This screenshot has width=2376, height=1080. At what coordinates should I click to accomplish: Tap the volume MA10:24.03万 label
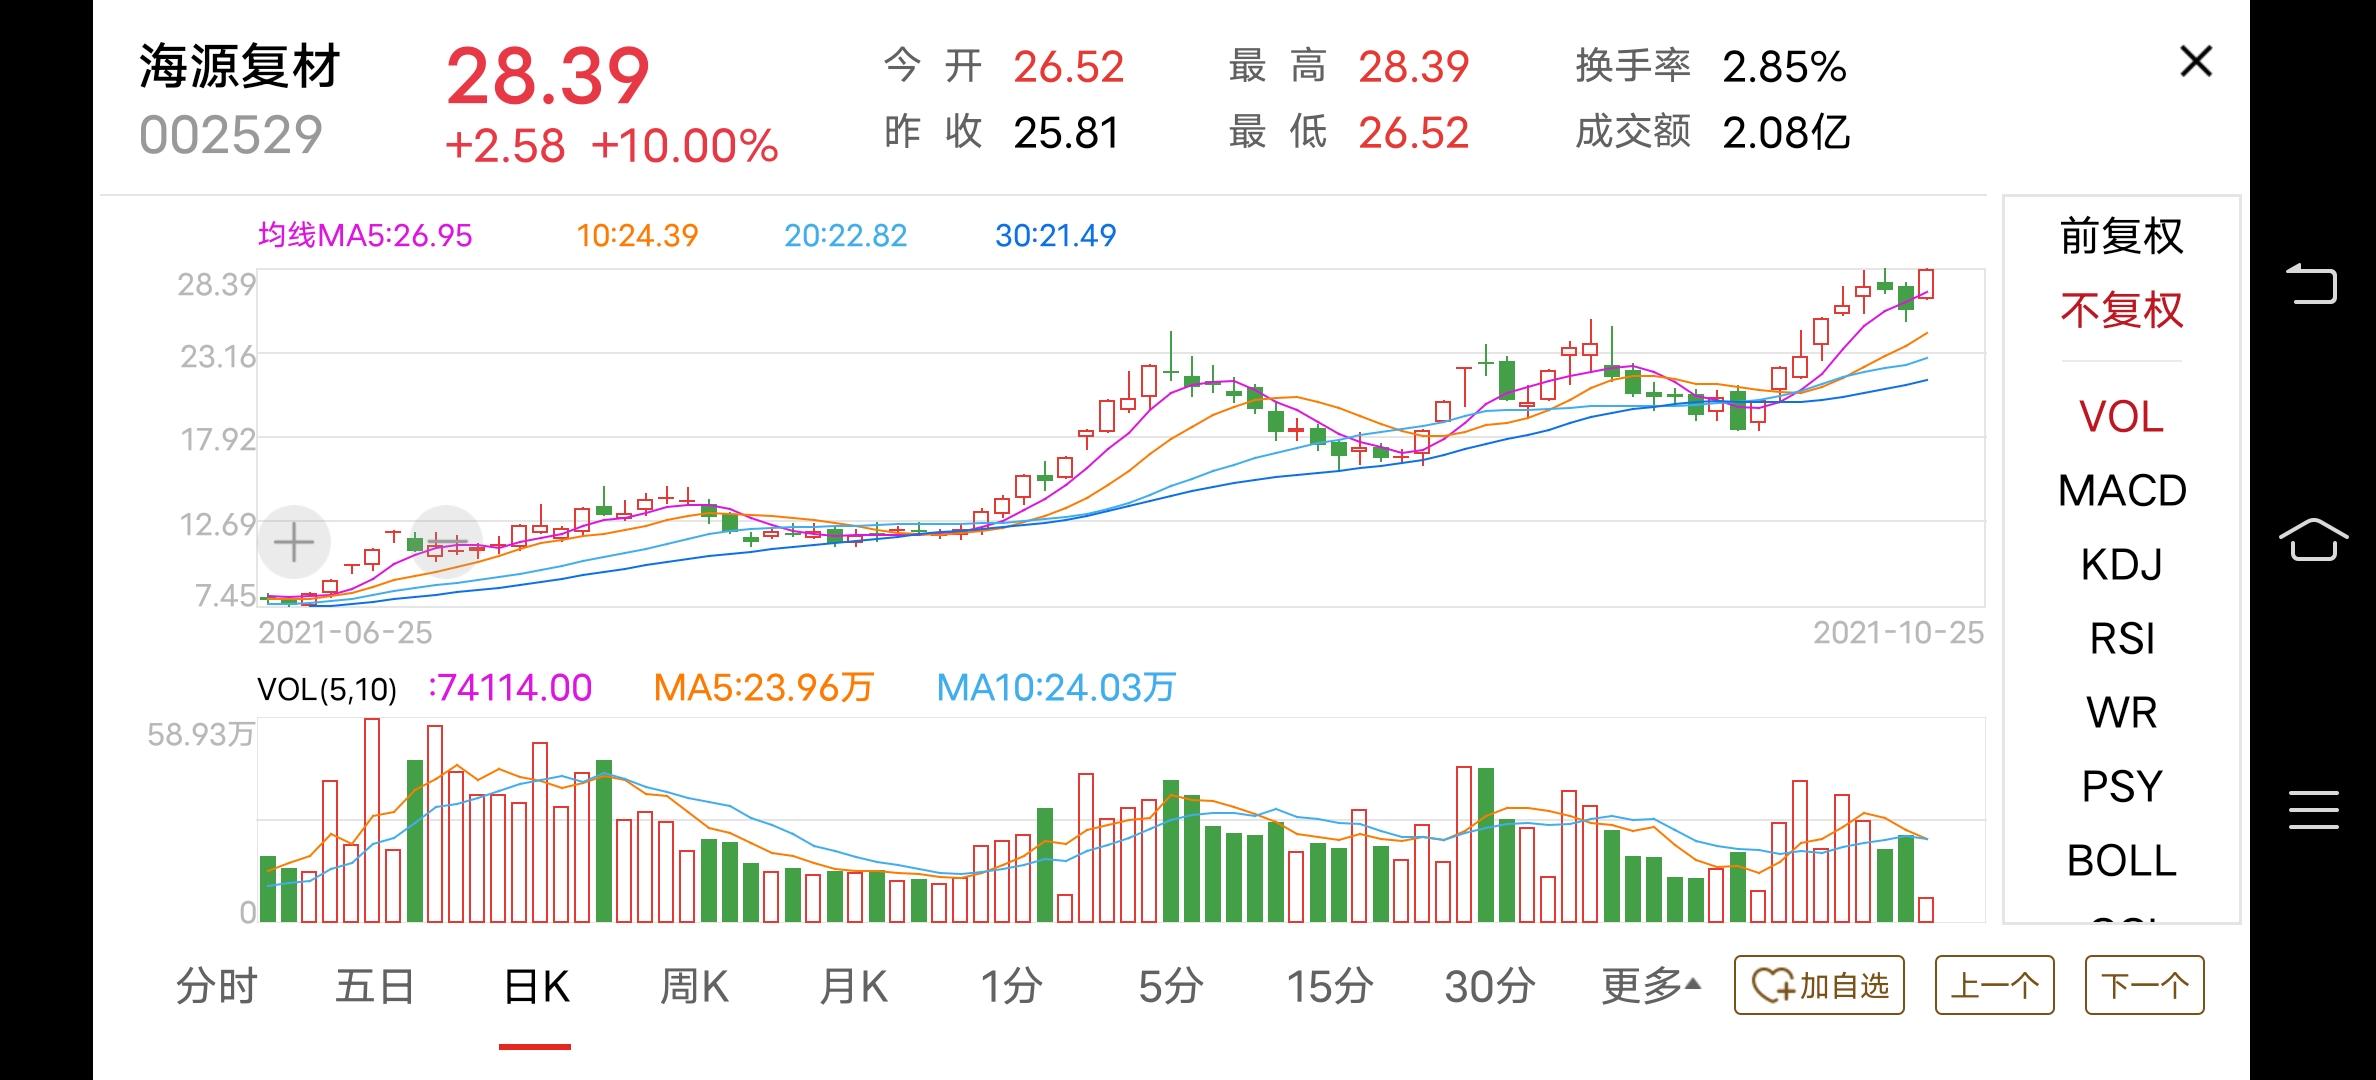click(x=1056, y=688)
